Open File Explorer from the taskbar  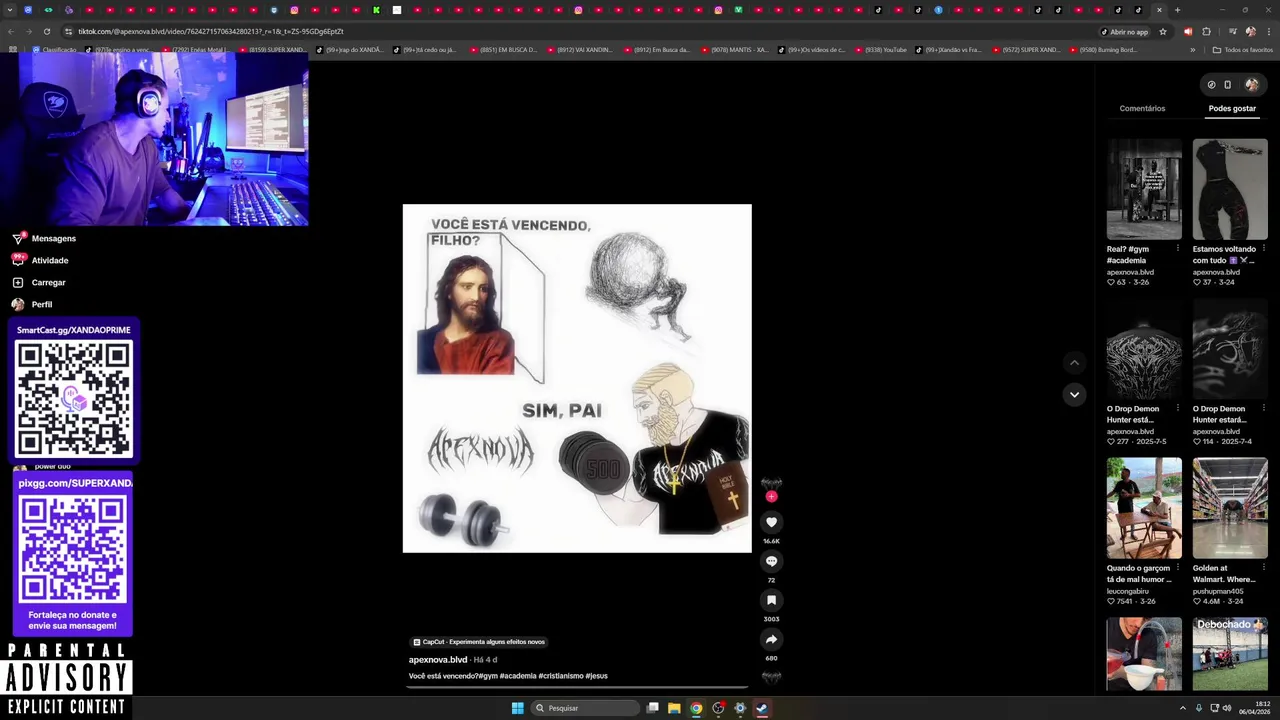pyautogui.click(x=674, y=708)
